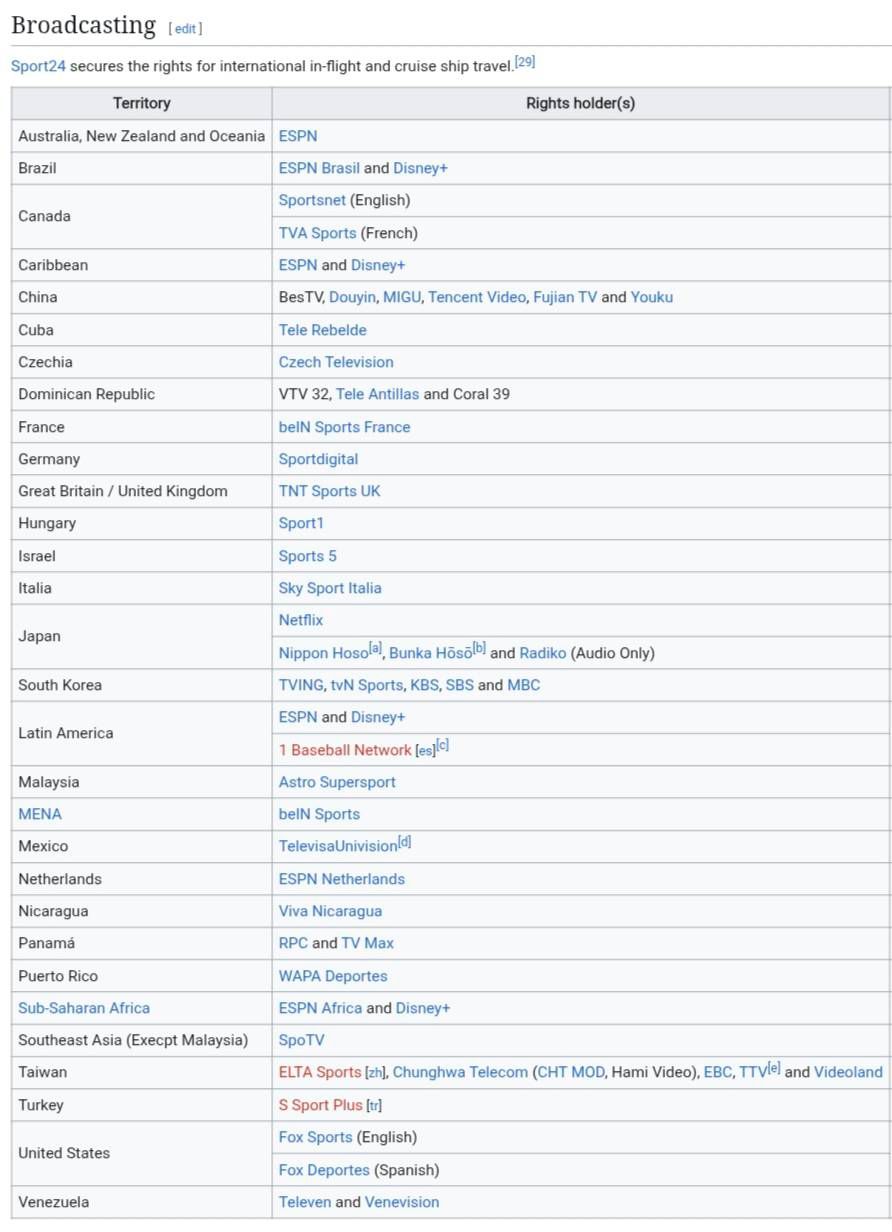Viewport: 892px width, 1232px height.
Task: Click the beIN Sports France link
Action: tap(344, 427)
